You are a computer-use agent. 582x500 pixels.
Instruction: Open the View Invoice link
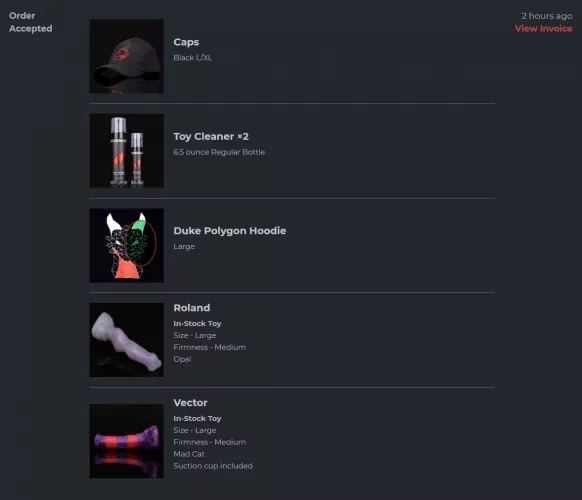click(543, 29)
